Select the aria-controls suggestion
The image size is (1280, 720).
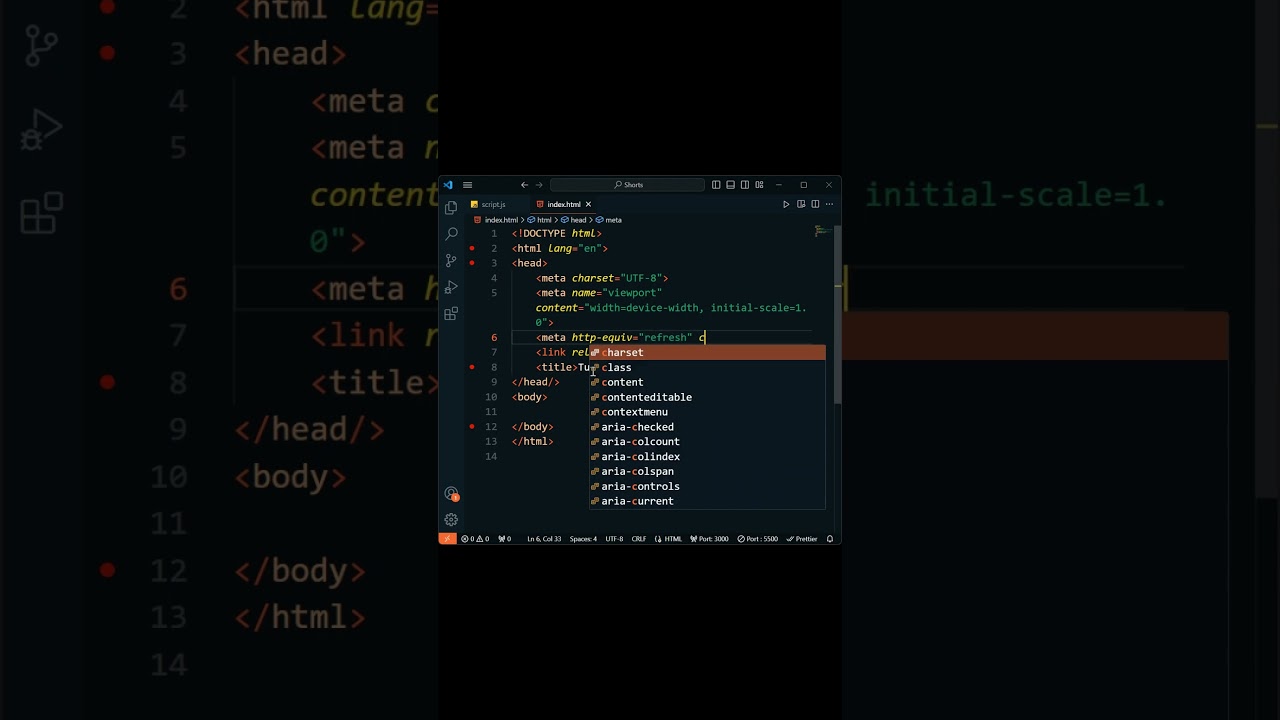tap(707, 486)
